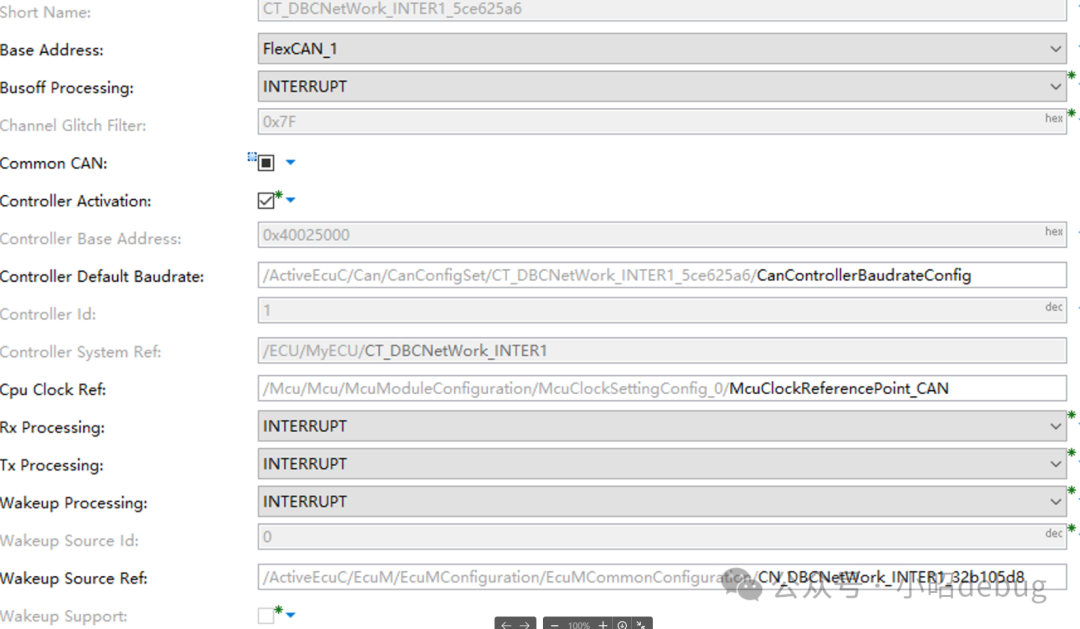This screenshot has width=1080, height=629.
Task: Open the Rx Processing dropdown
Action: [662, 426]
